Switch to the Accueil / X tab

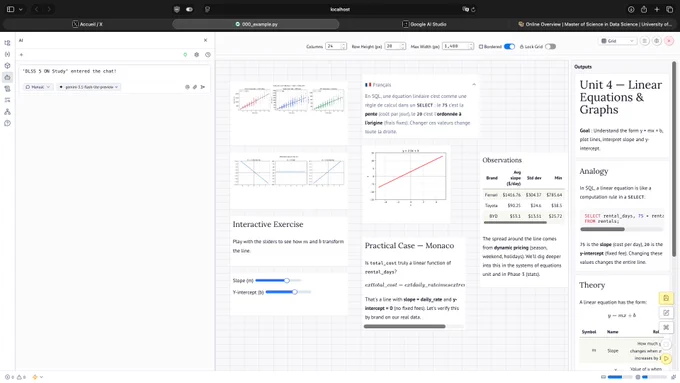pos(87,24)
